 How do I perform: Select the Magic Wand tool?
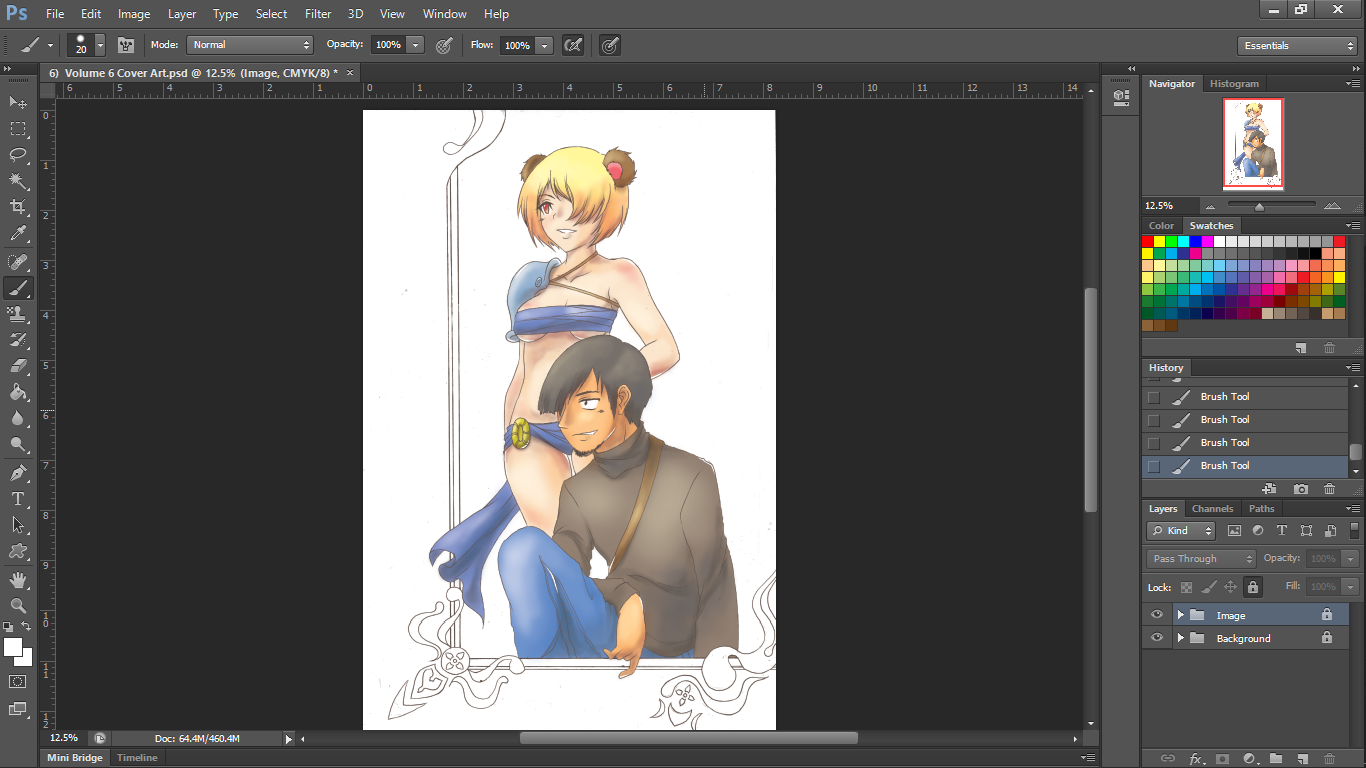(x=18, y=181)
